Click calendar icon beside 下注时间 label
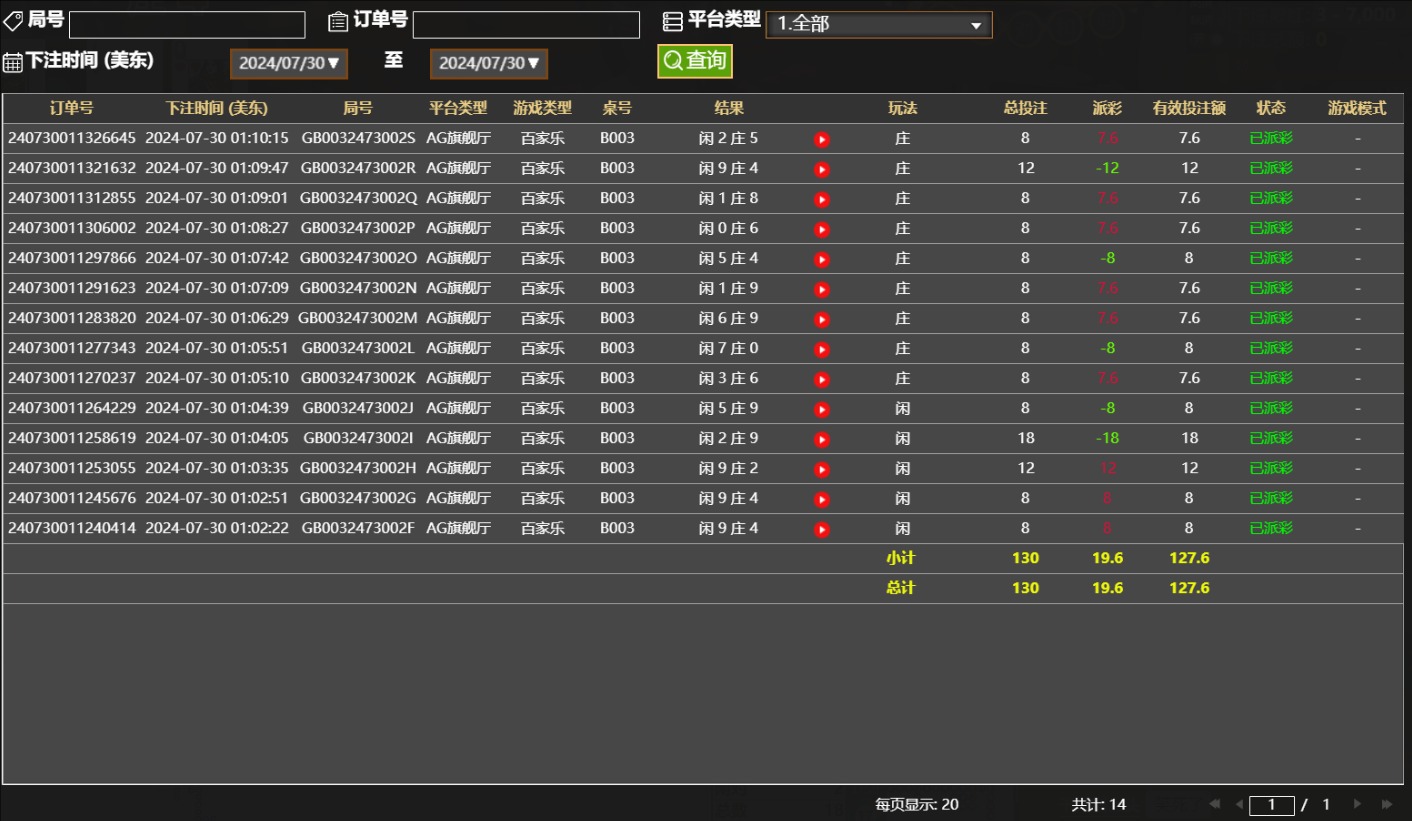 coord(13,62)
